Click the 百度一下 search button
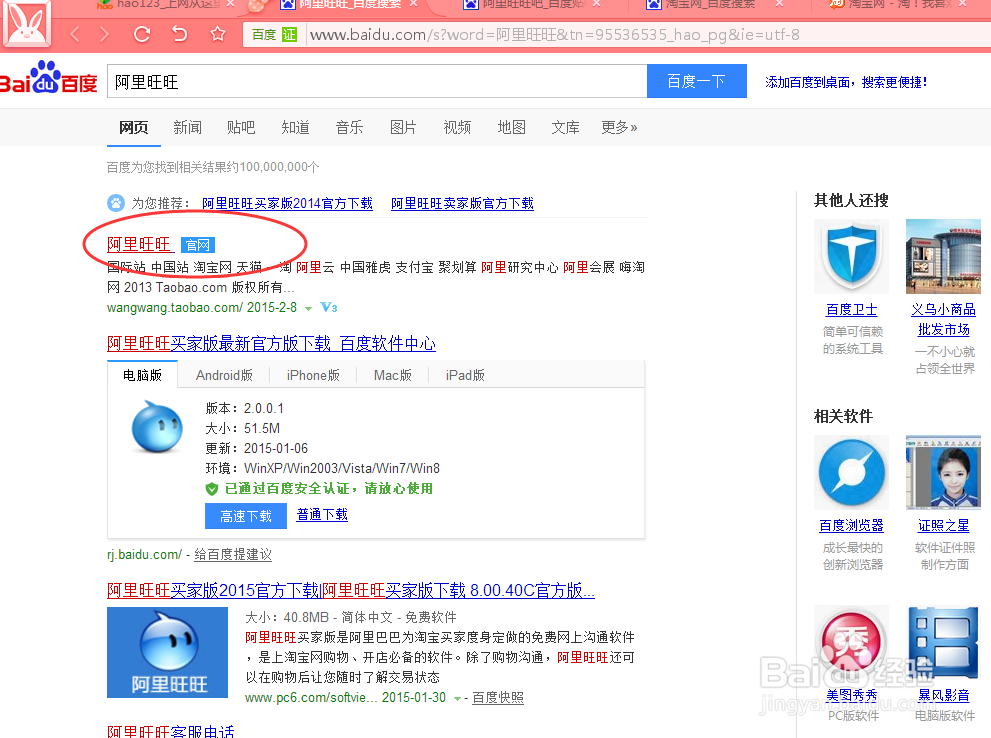This screenshot has width=991, height=738. pos(696,81)
